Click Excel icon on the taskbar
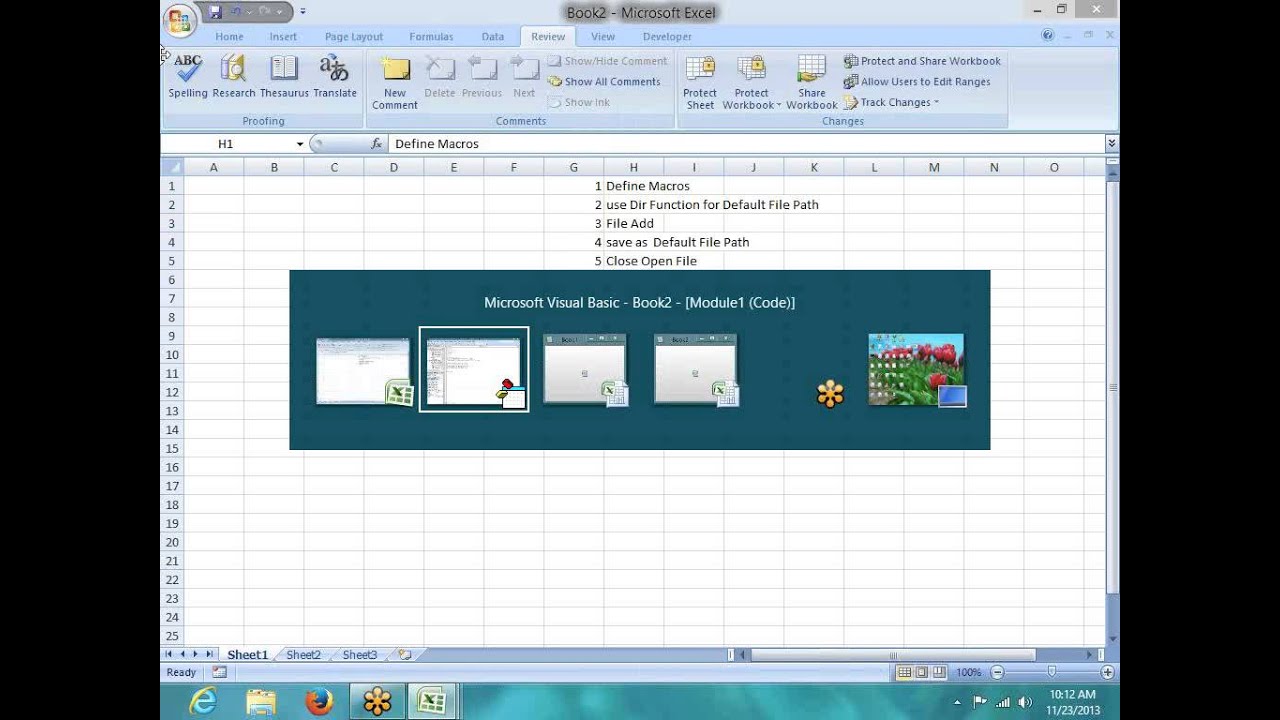The height and width of the screenshot is (720, 1280). click(432, 702)
